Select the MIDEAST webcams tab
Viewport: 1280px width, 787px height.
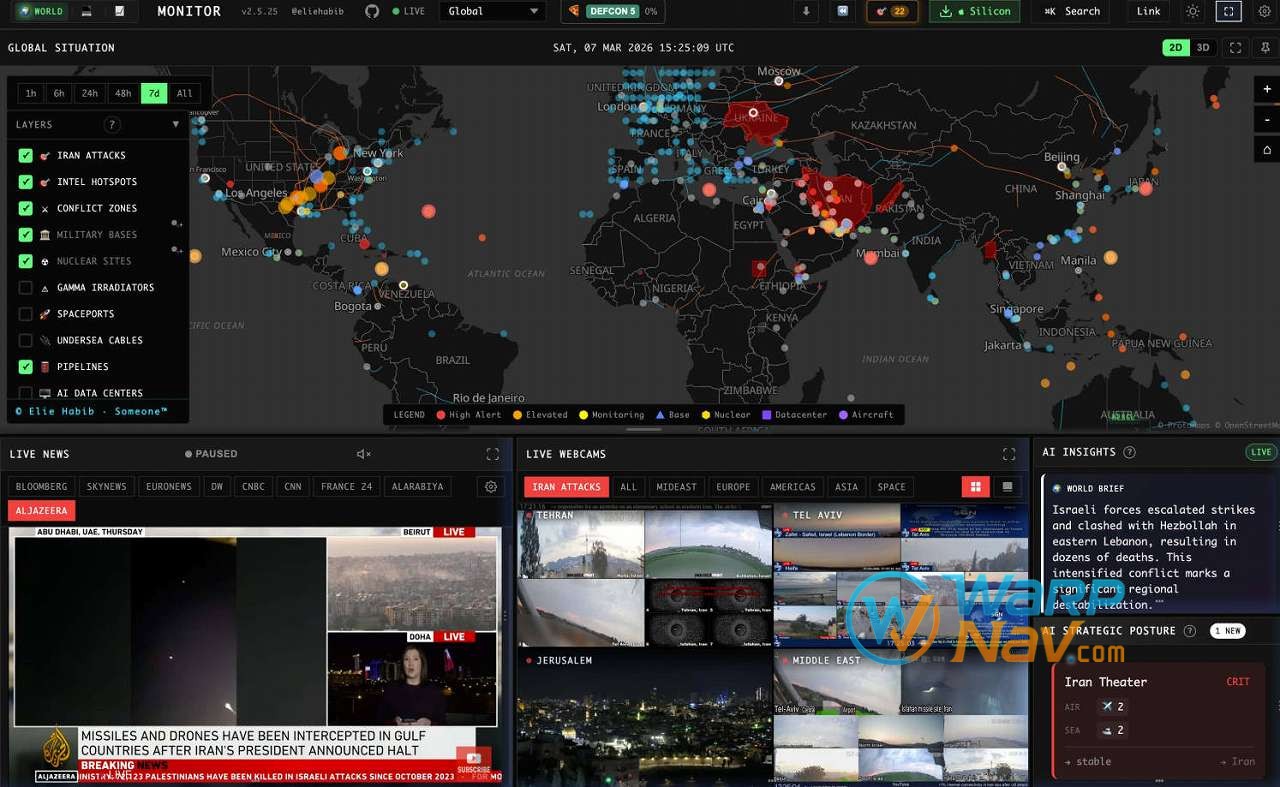tap(676, 486)
